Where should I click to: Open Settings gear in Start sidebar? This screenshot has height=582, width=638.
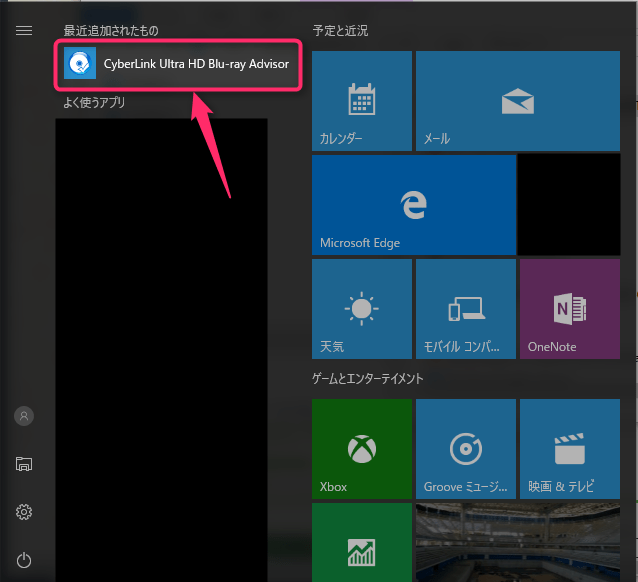point(24,512)
